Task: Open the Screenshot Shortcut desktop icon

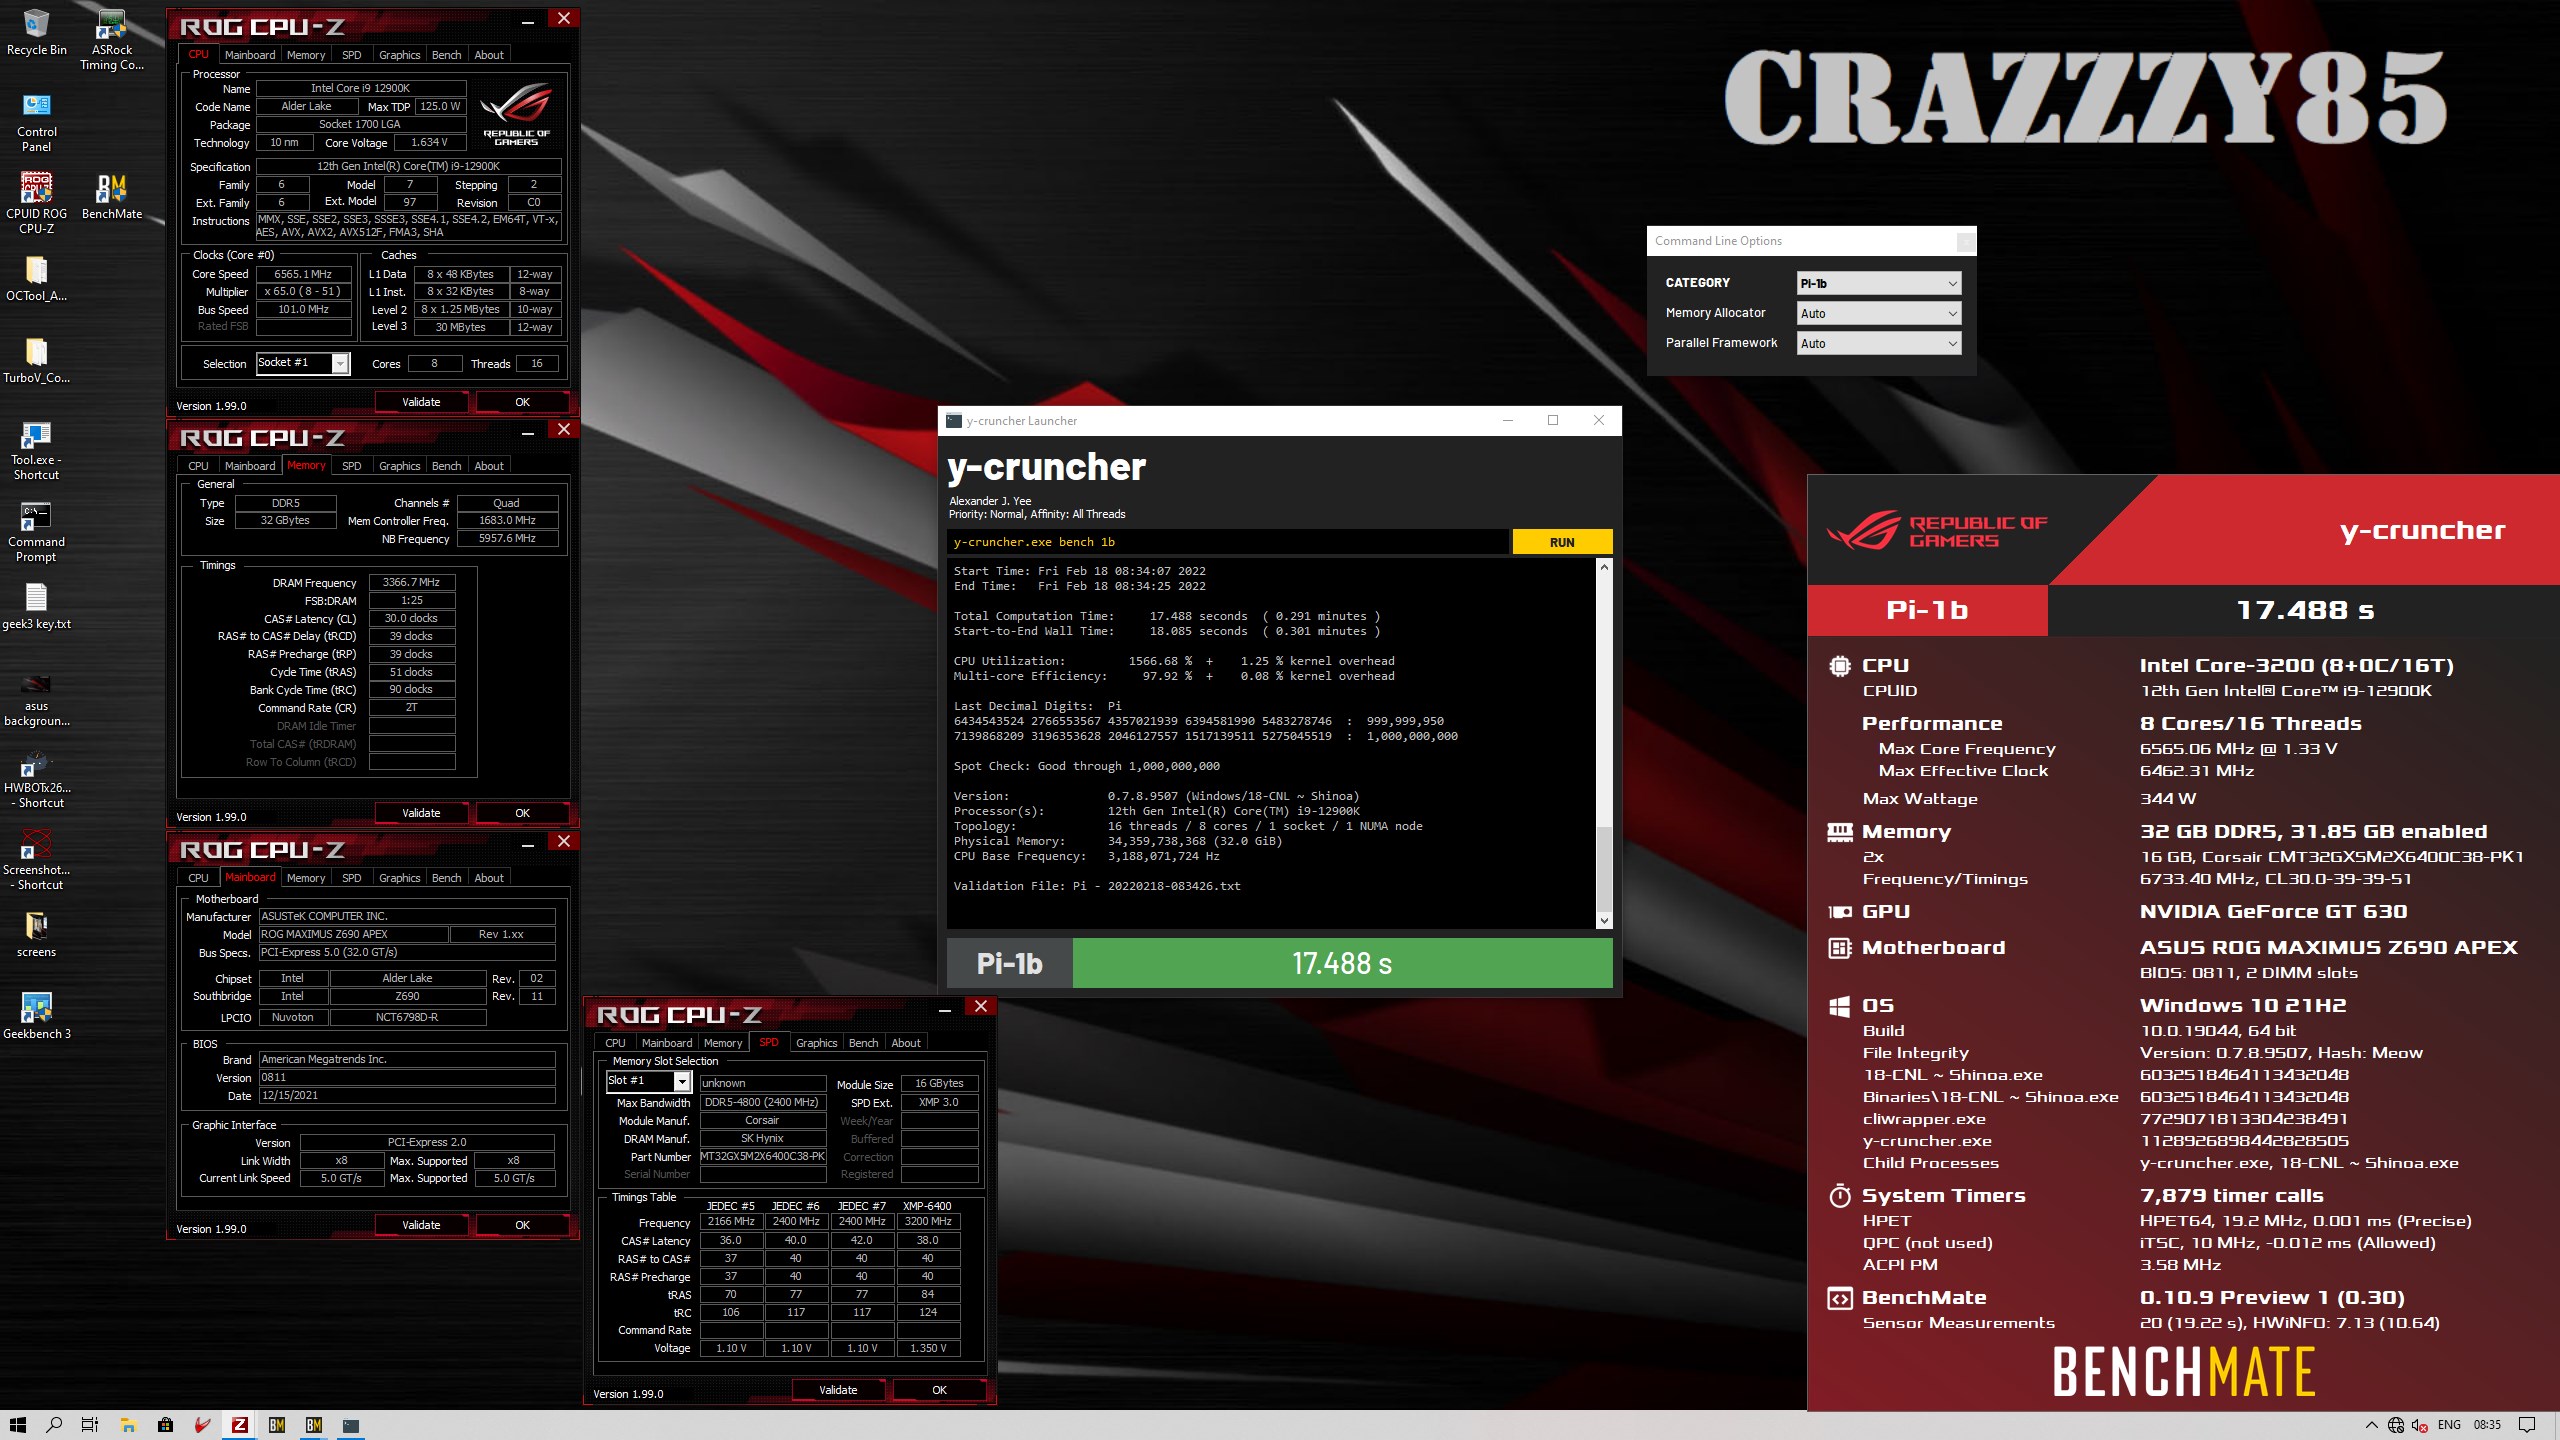Action: (36, 860)
